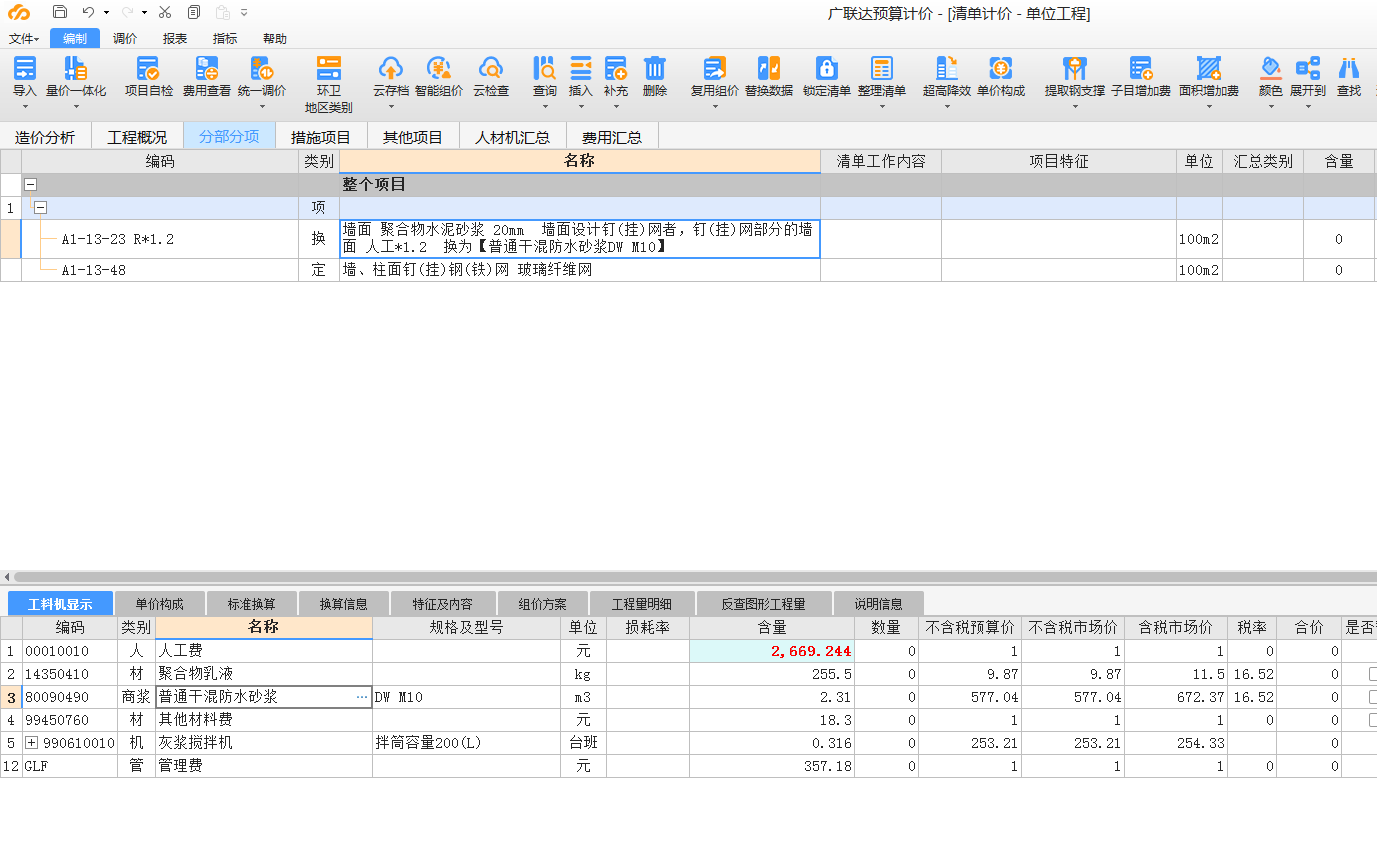Click the 量价一体化 toolbar icon
The width and height of the screenshot is (1377, 858).
coord(75,69)
